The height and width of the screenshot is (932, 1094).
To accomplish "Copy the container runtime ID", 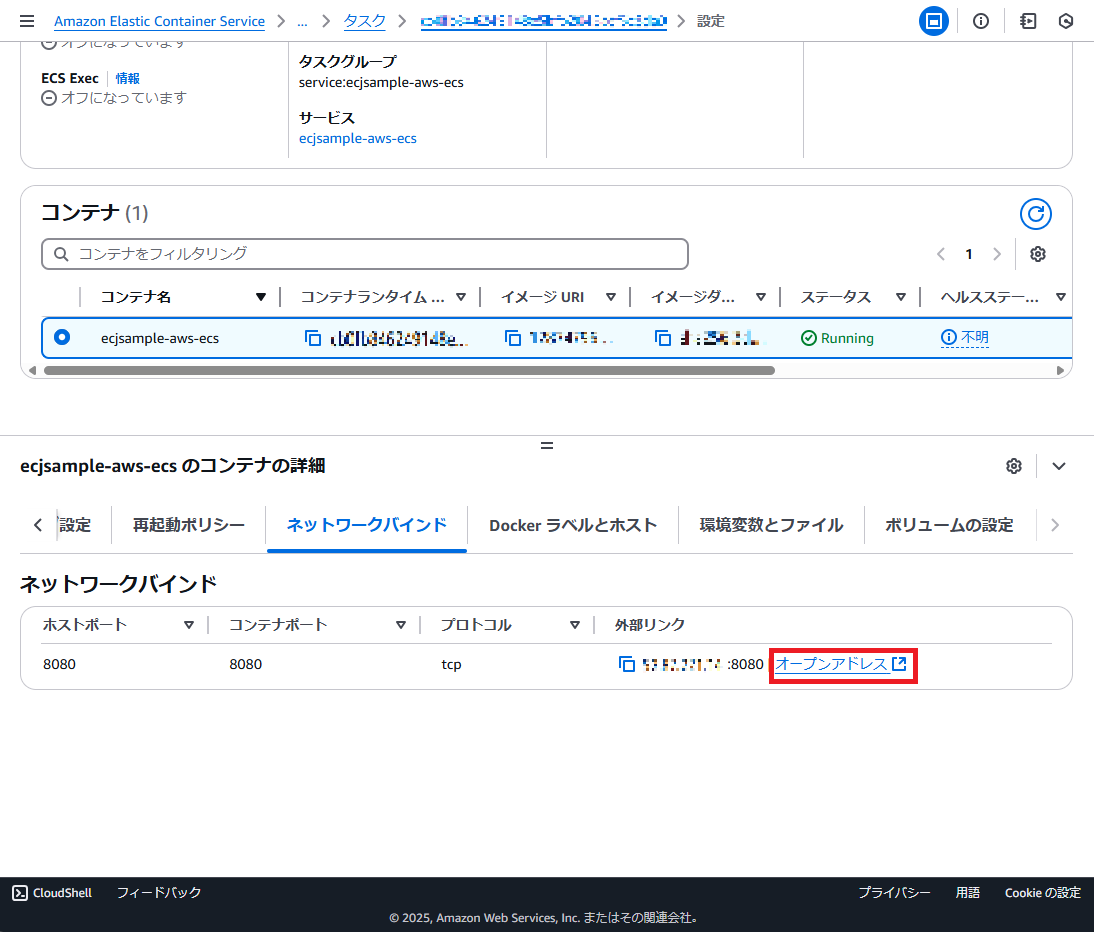I will 313,338.
